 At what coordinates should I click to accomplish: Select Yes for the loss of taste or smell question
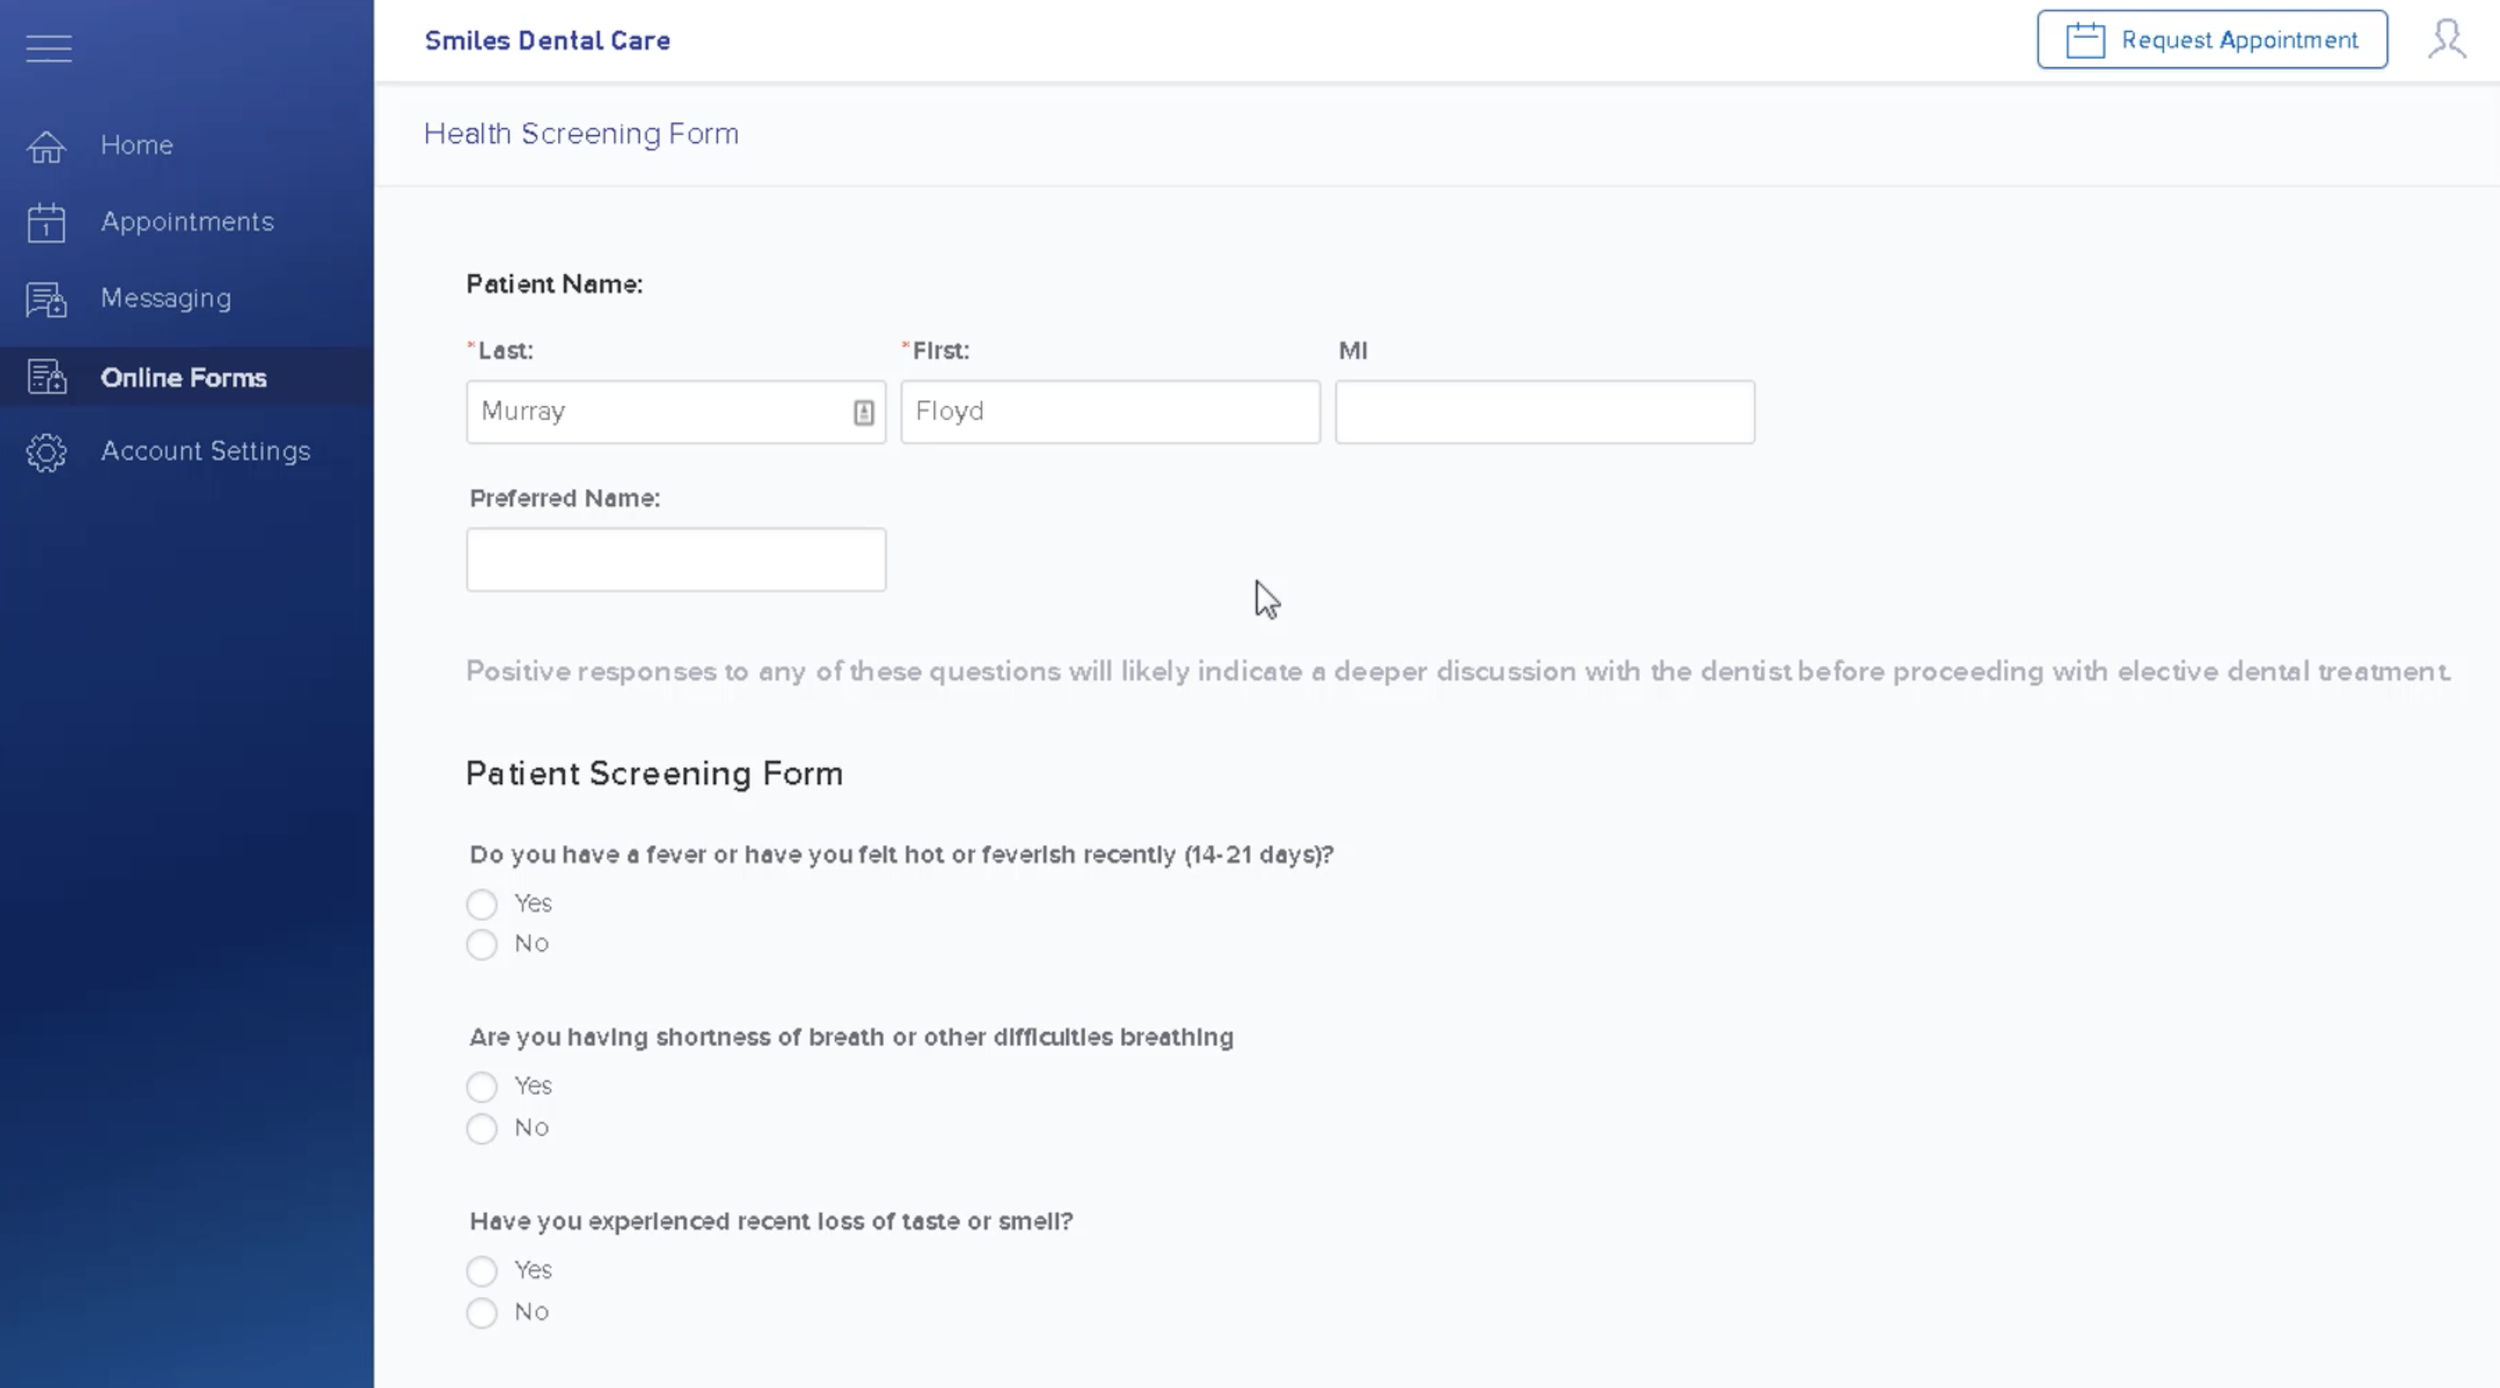click(481, 1271)
